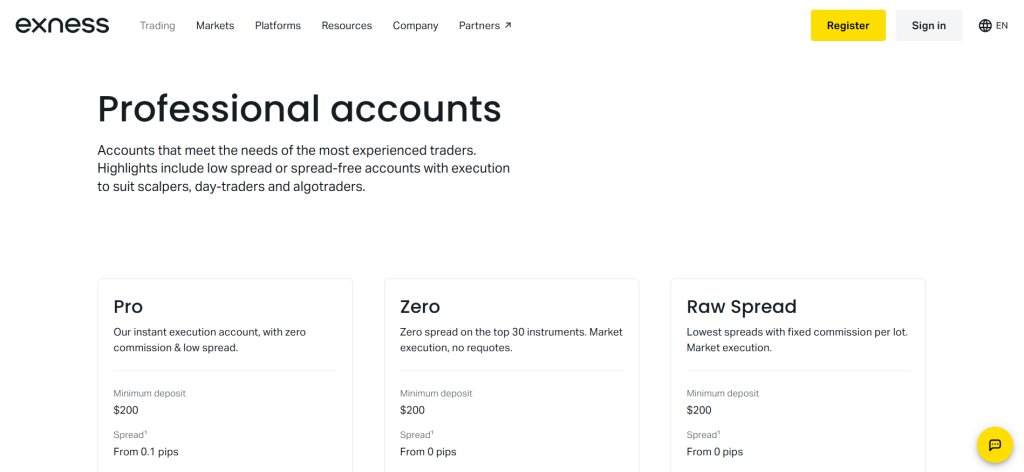Open the Partners link
Viewport: 1024px width, 472px height.
(x=479, y=26)
